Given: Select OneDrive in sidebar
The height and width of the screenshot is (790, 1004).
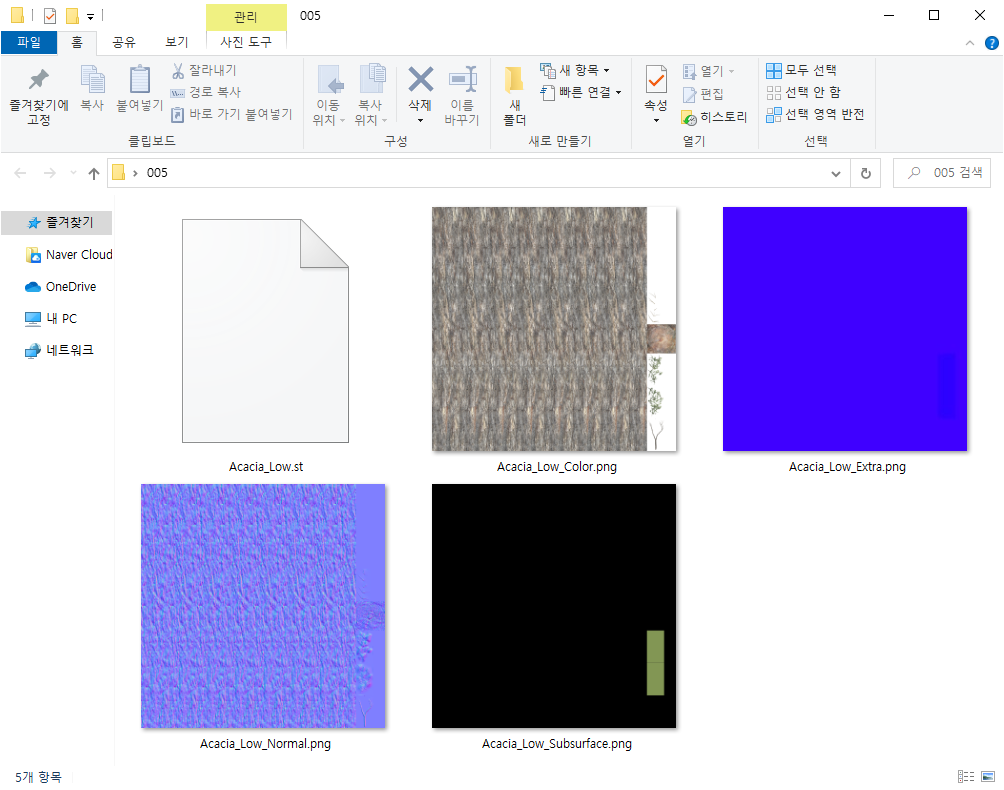Looking at the screenshot, I should (x=60, y=287).
